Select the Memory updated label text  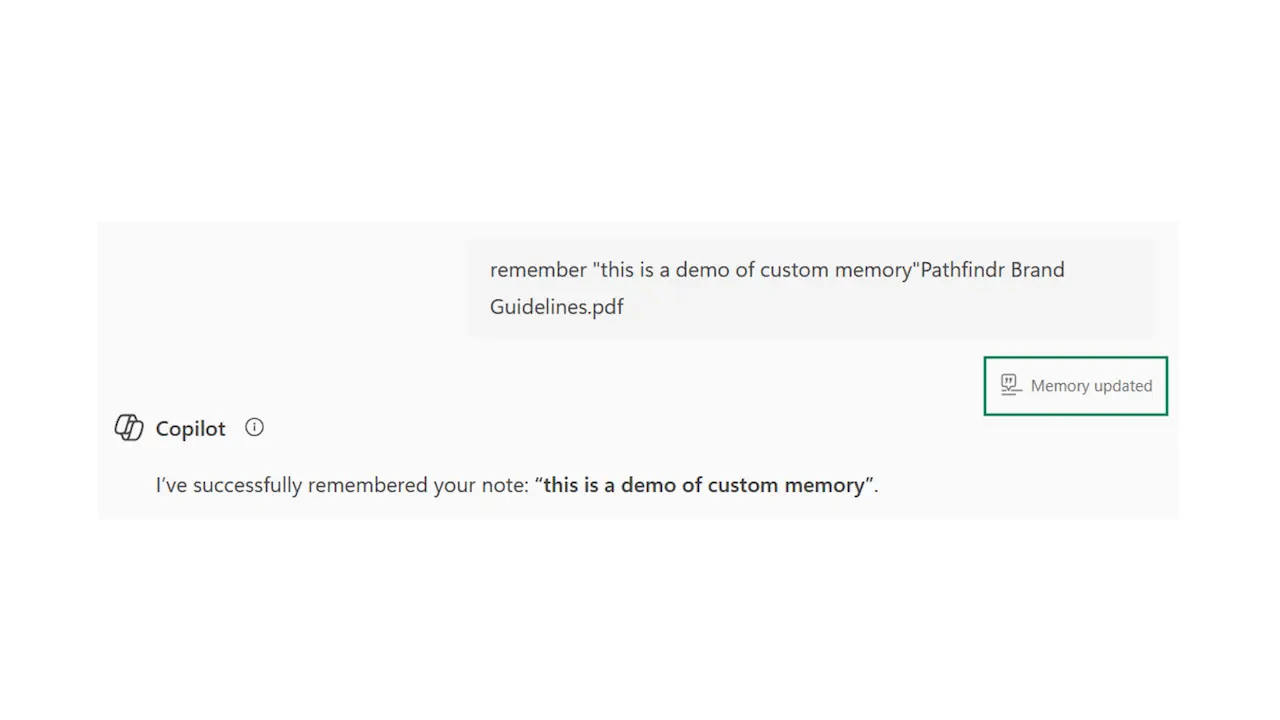click(x=1091, y=385)
